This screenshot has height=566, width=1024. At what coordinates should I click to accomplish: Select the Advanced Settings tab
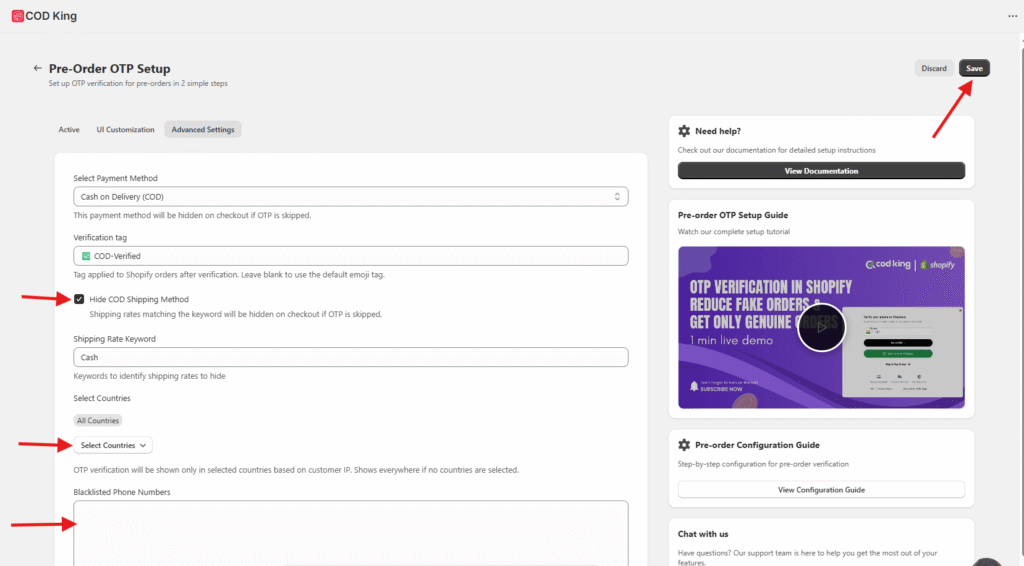203,130
